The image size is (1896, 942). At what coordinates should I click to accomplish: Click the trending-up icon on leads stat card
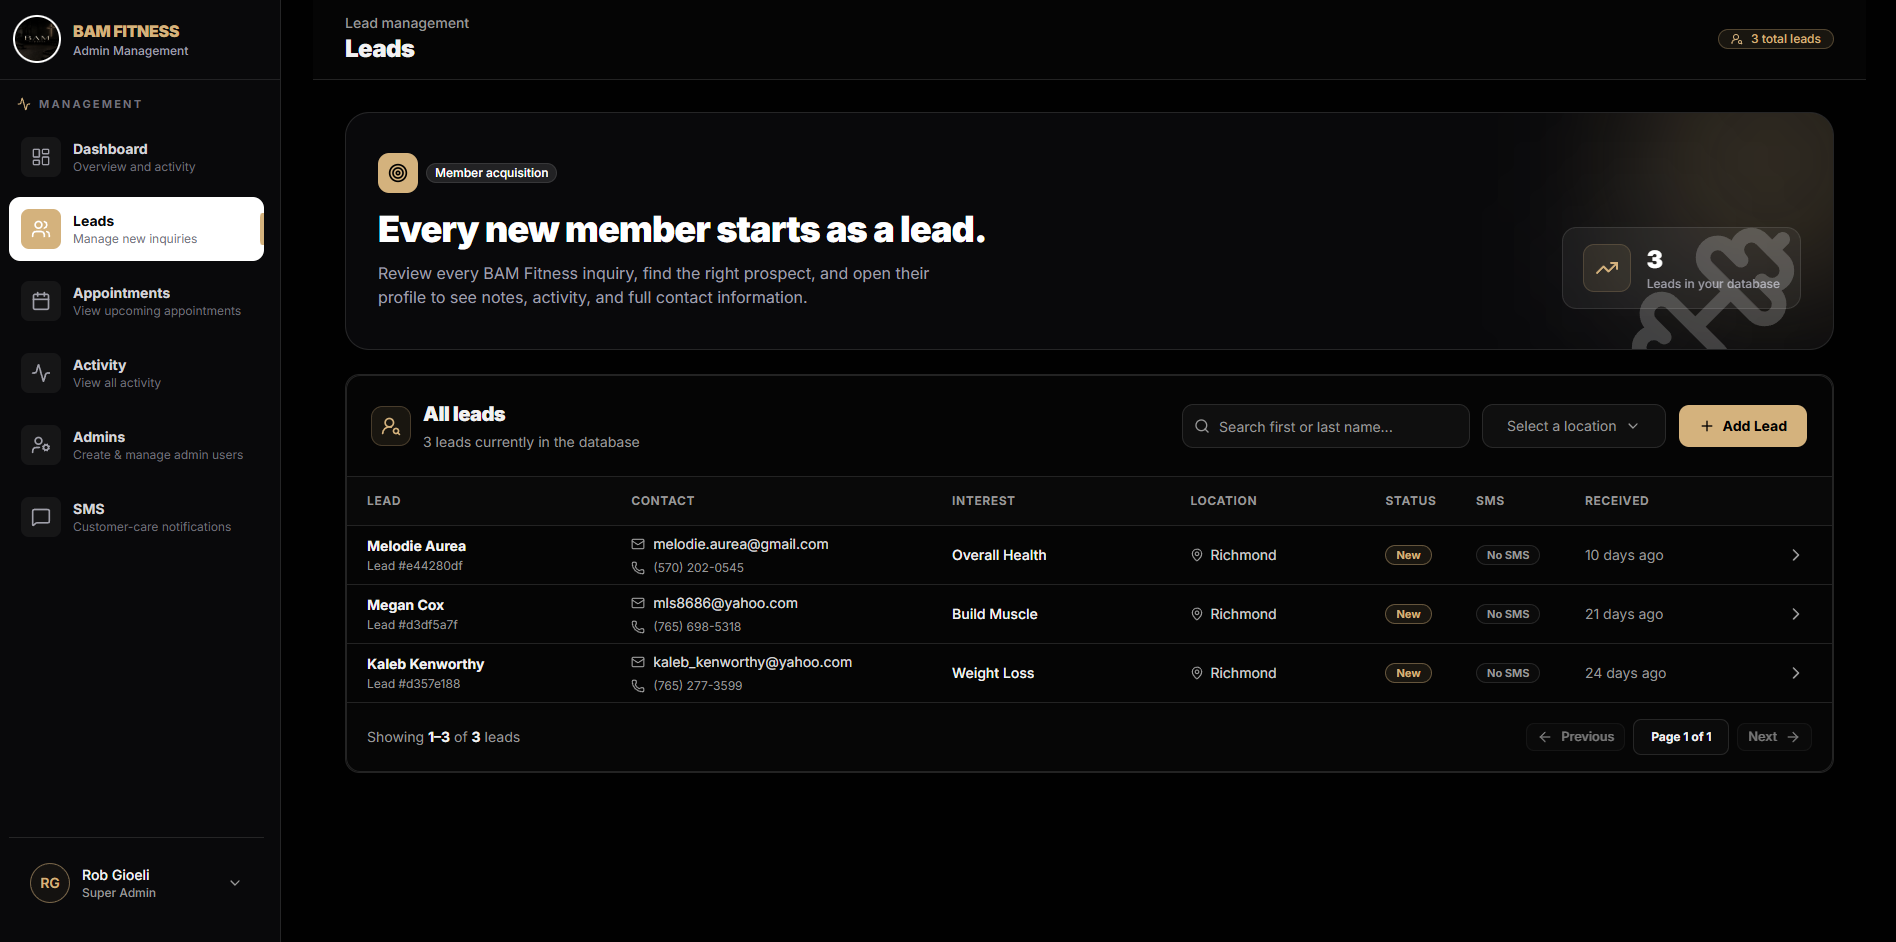1607,268
